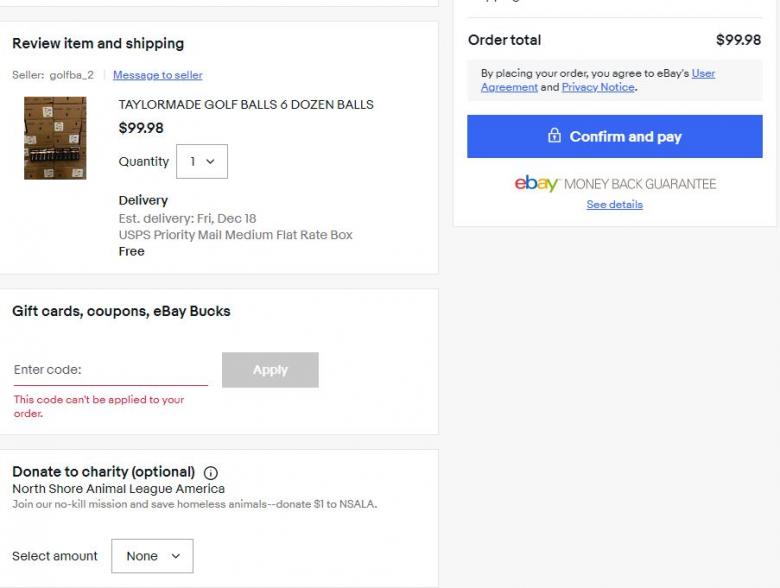Screen dimensions: 780x588
Task: Open the Select amount donation dropdown
Action: click(152, 556)
